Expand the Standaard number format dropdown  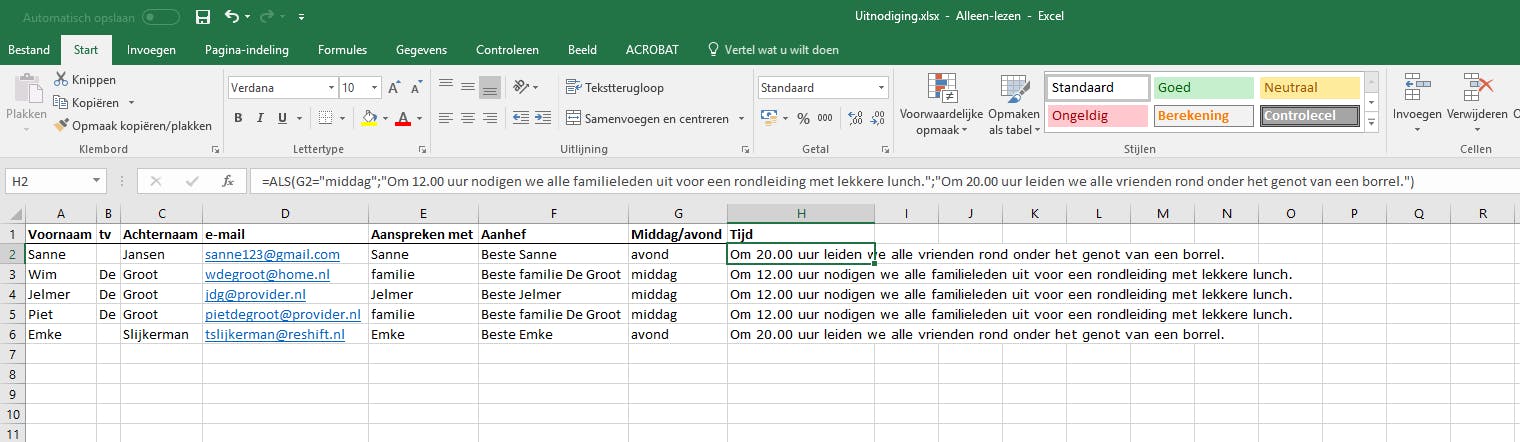(x=880, y=88)
